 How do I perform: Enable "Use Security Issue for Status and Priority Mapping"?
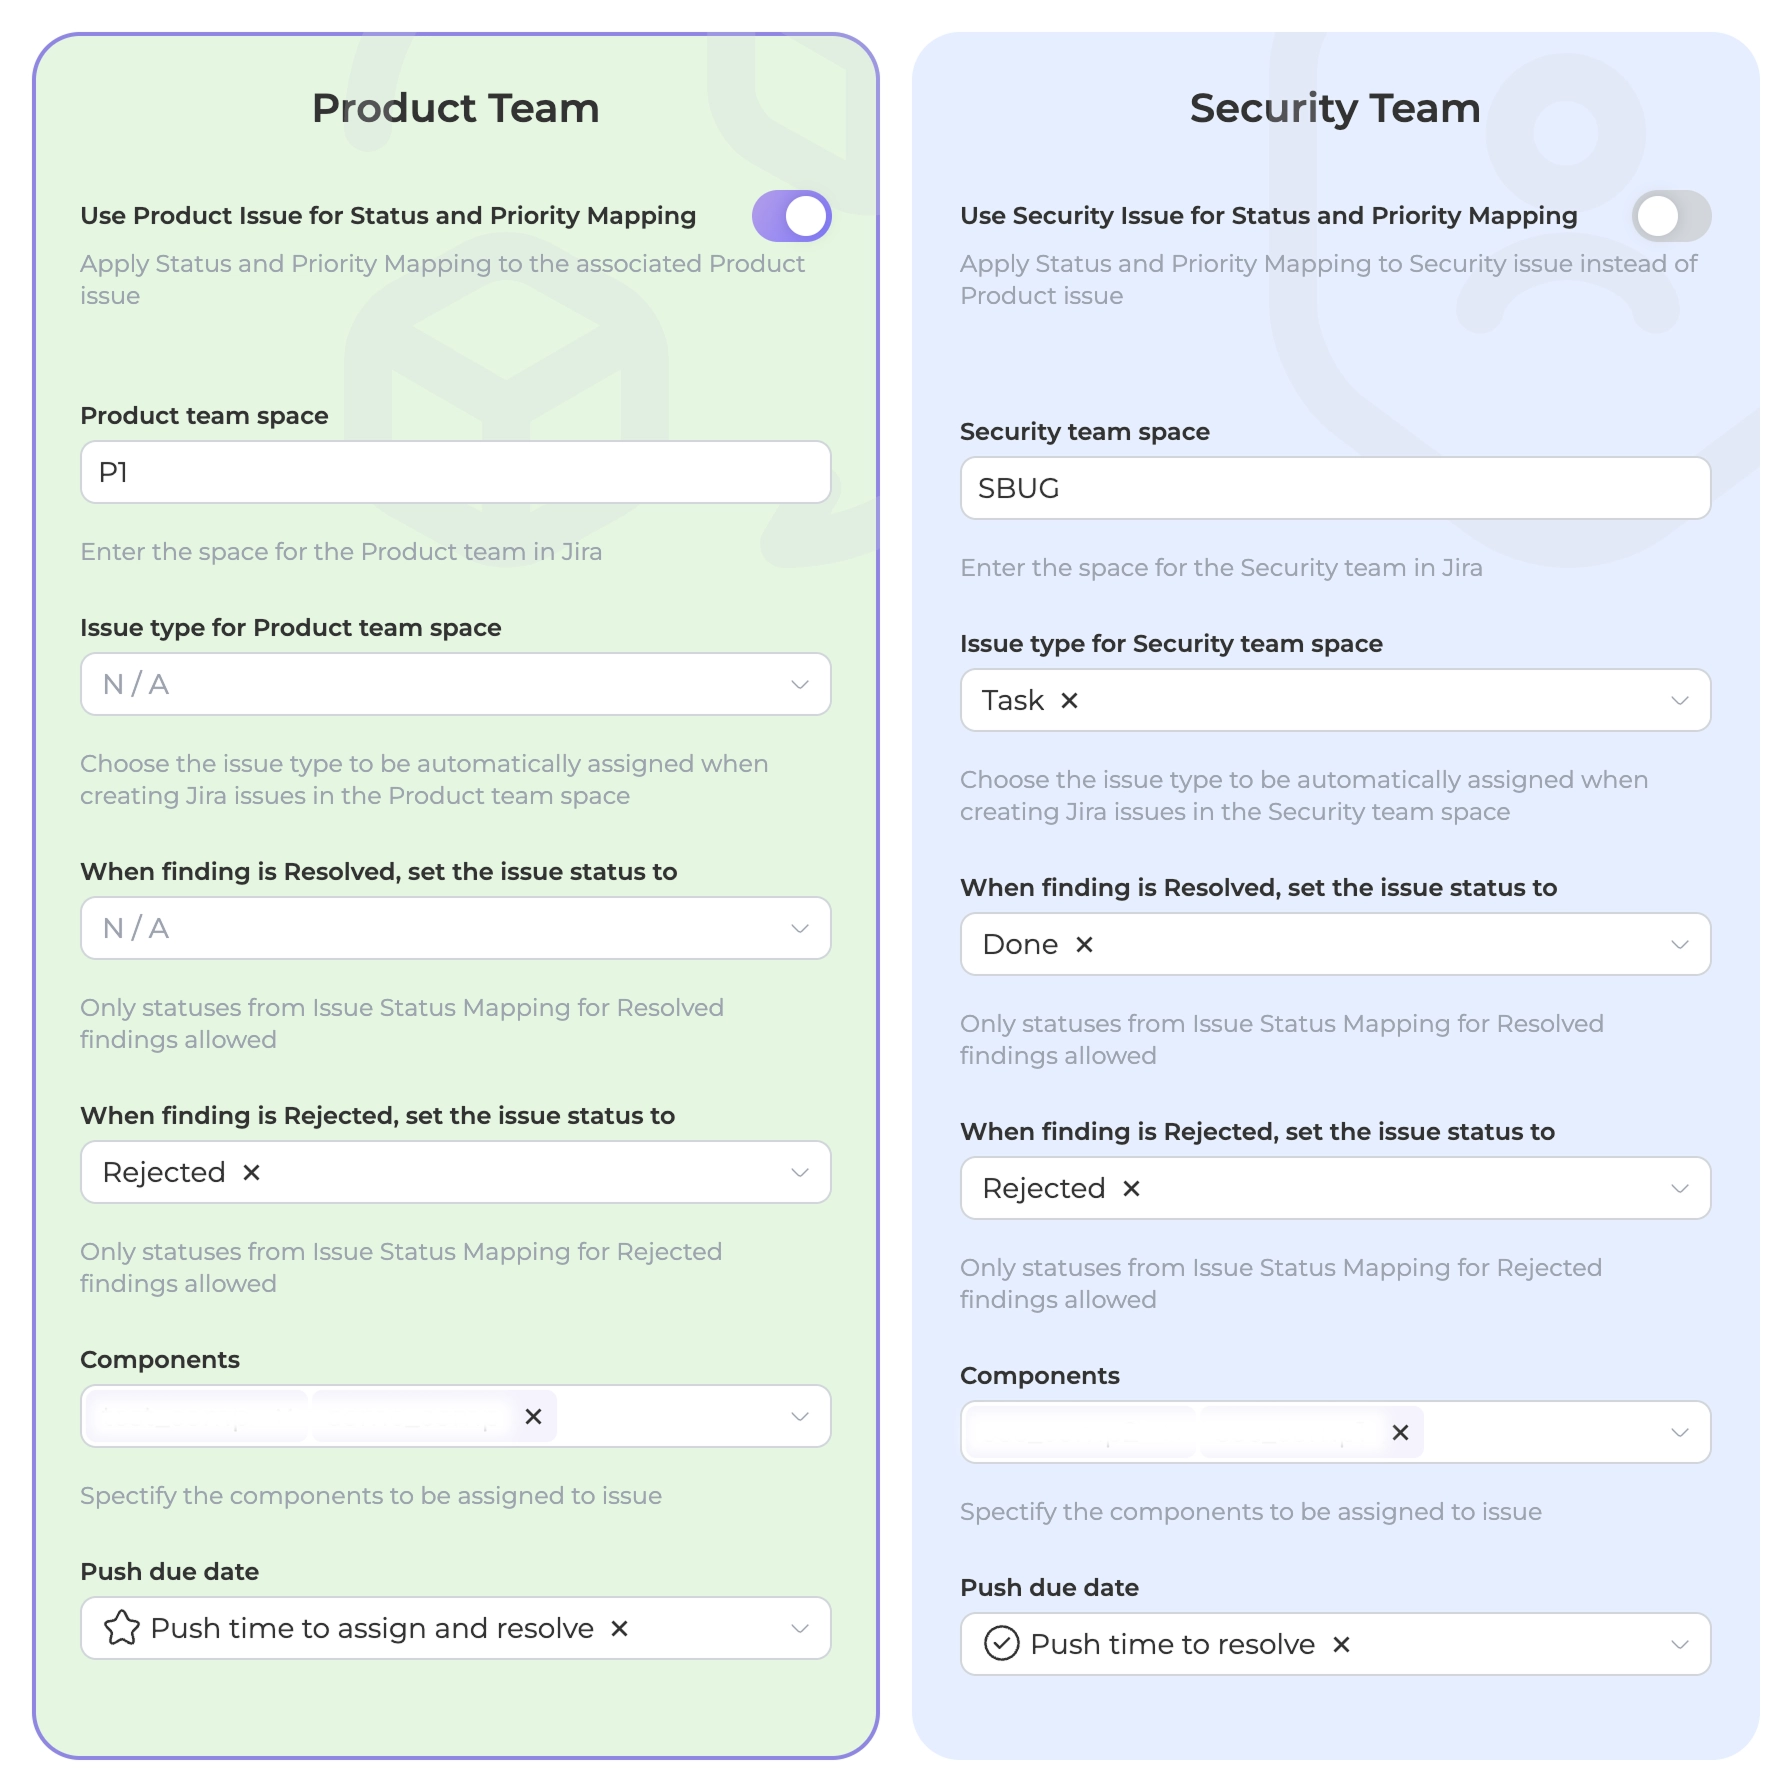click(x=1671, y=215)
